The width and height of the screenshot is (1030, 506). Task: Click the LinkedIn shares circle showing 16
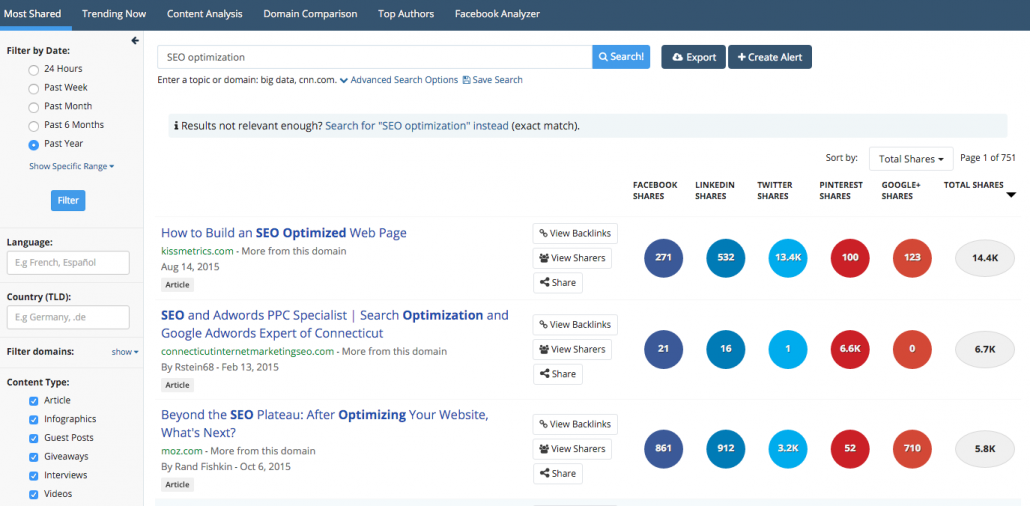726,349
